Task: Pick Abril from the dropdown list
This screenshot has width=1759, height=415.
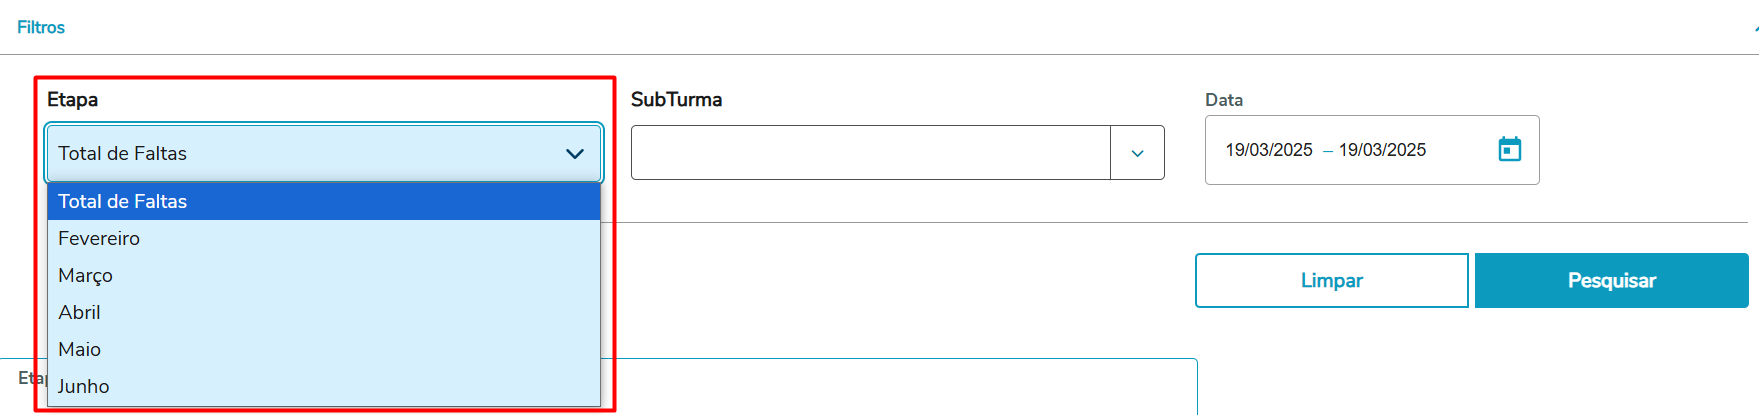Action: click(80, 312)
